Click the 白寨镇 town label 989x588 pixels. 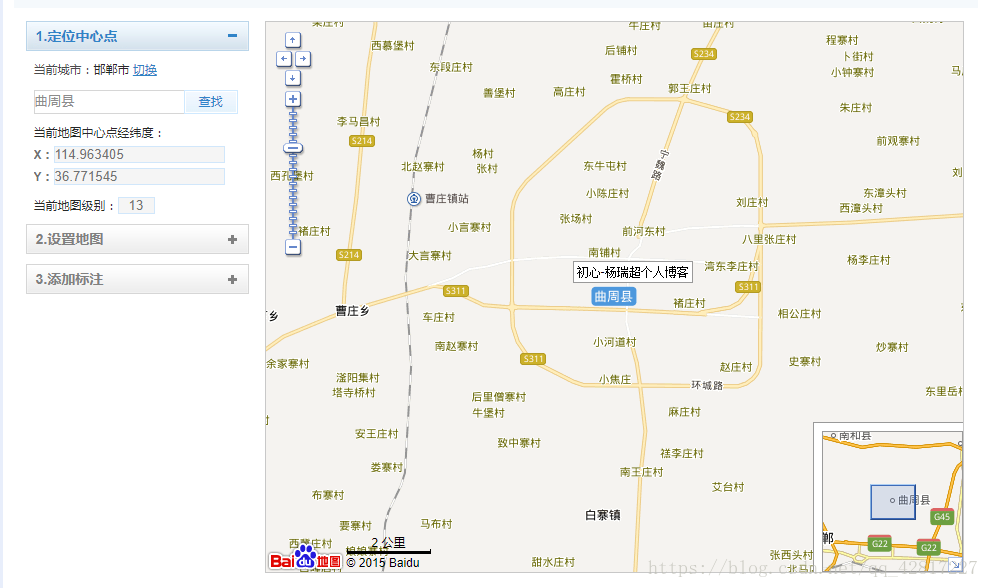click(602, 515)
